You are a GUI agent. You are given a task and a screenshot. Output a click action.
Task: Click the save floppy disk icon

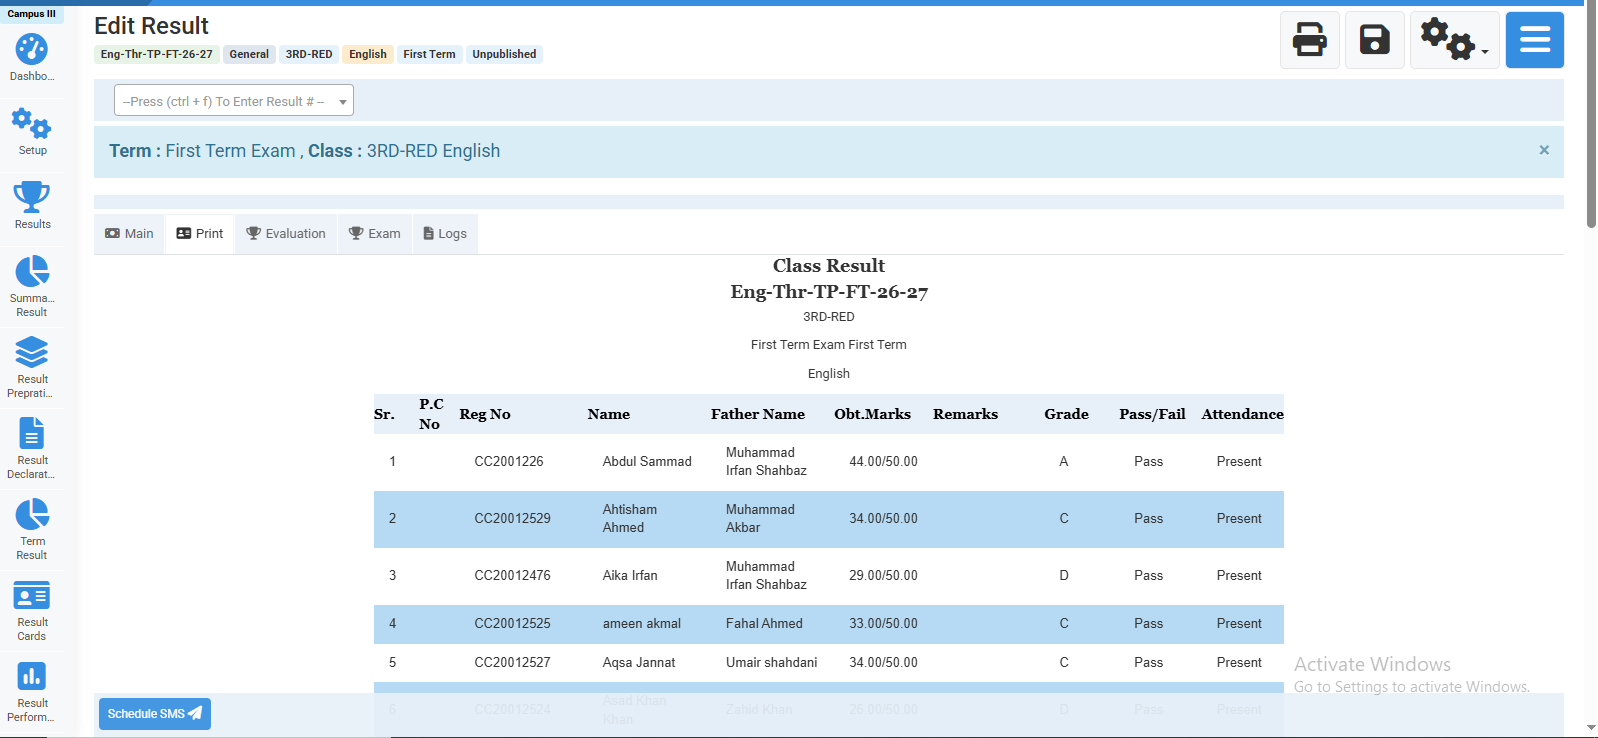point(1375,40)
